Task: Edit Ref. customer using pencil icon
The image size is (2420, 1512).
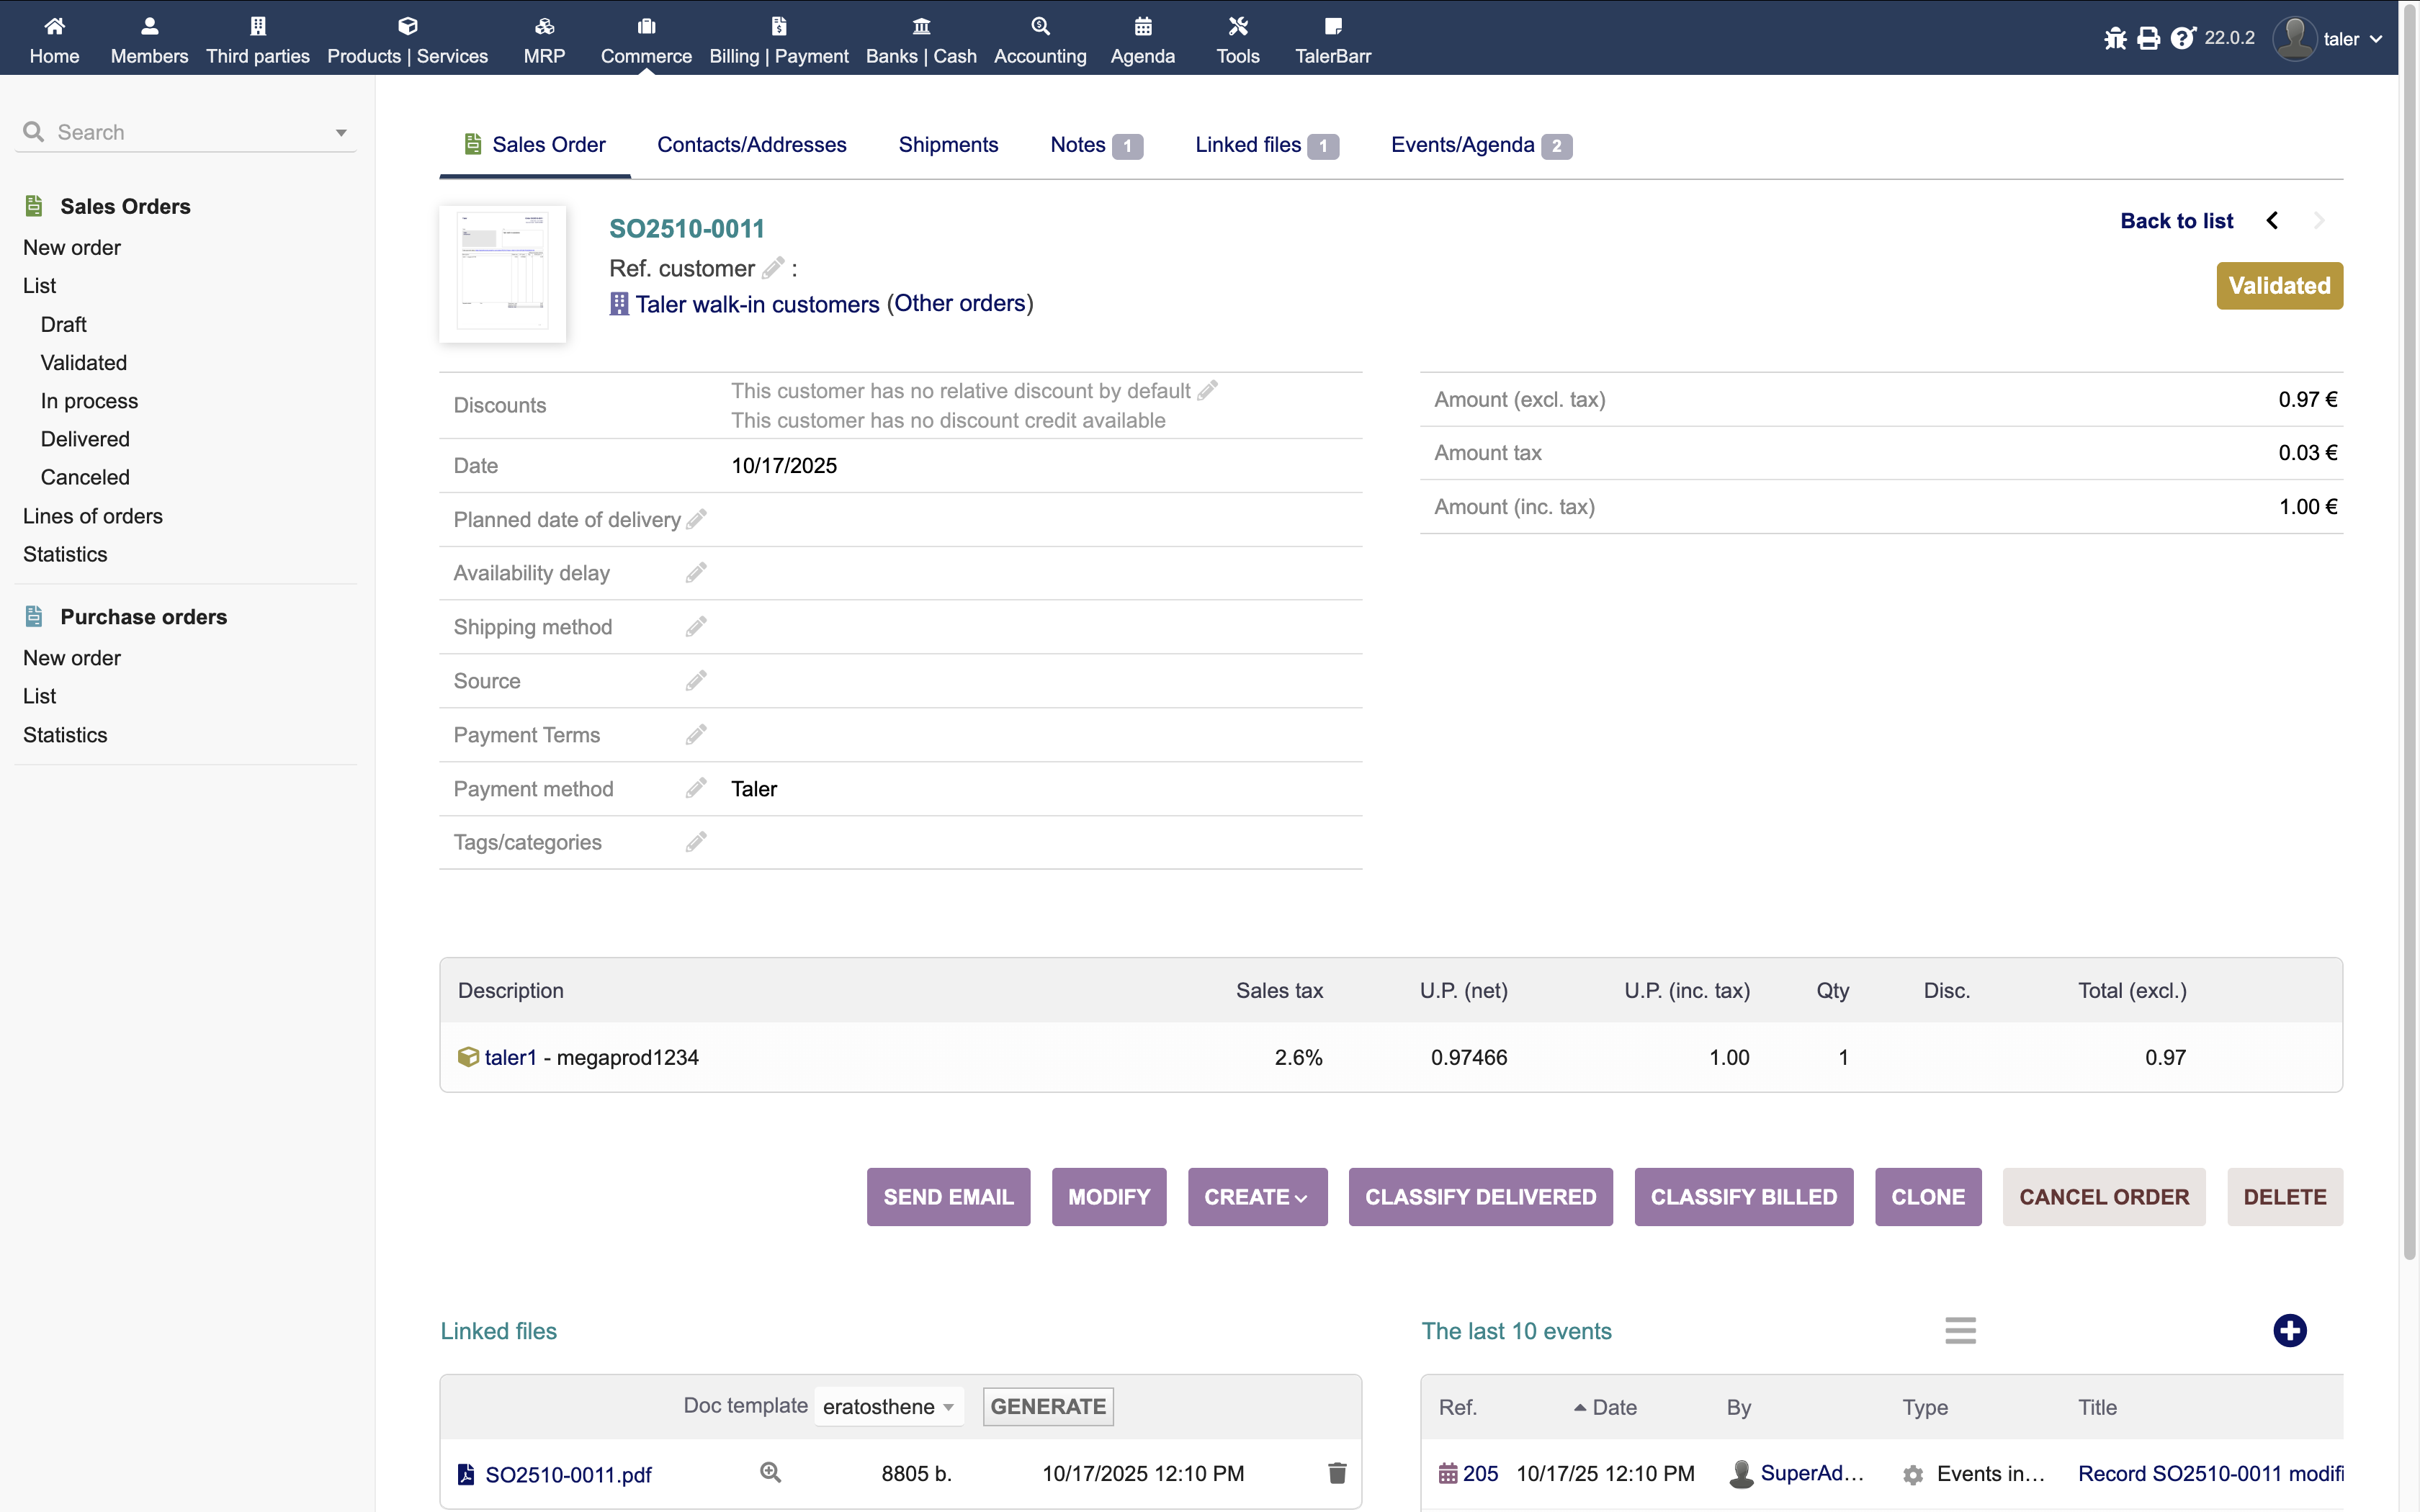Action: [x=772, y=268]
